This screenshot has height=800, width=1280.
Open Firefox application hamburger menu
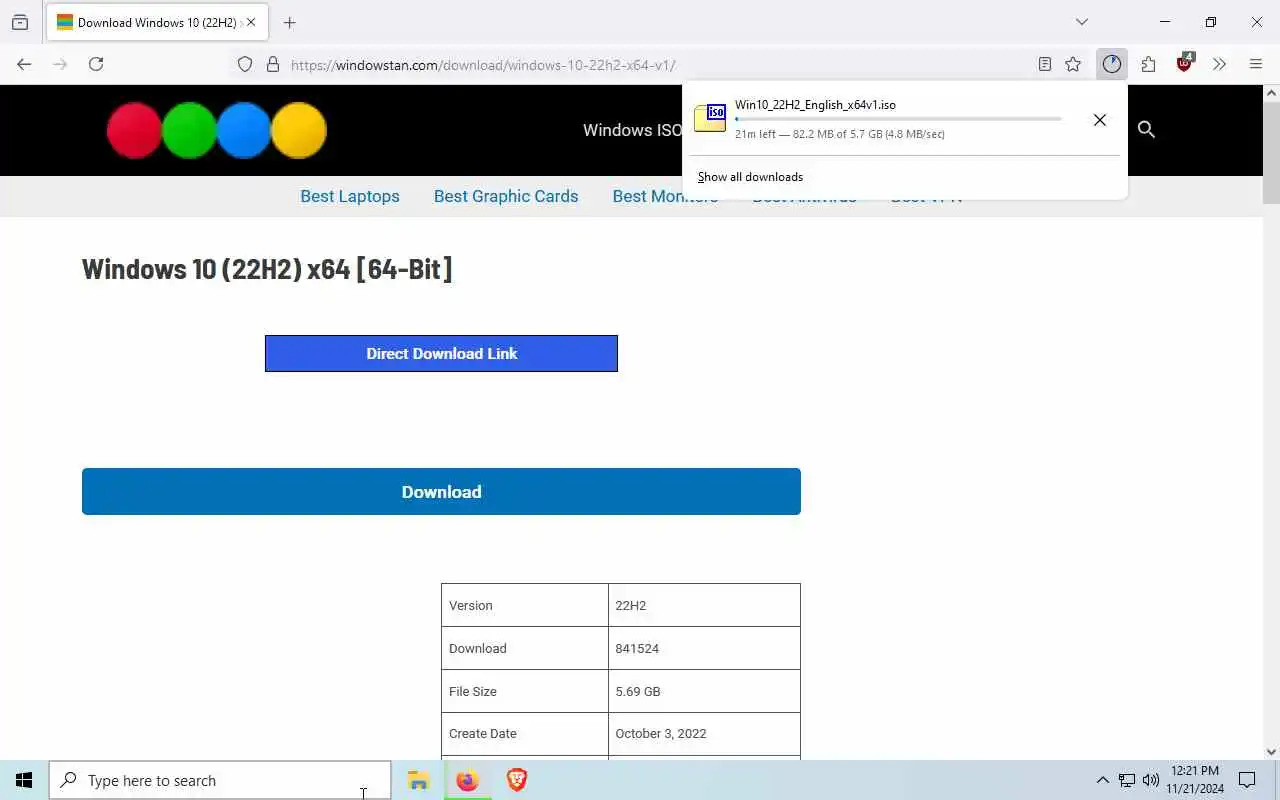tap(1256, 64)
